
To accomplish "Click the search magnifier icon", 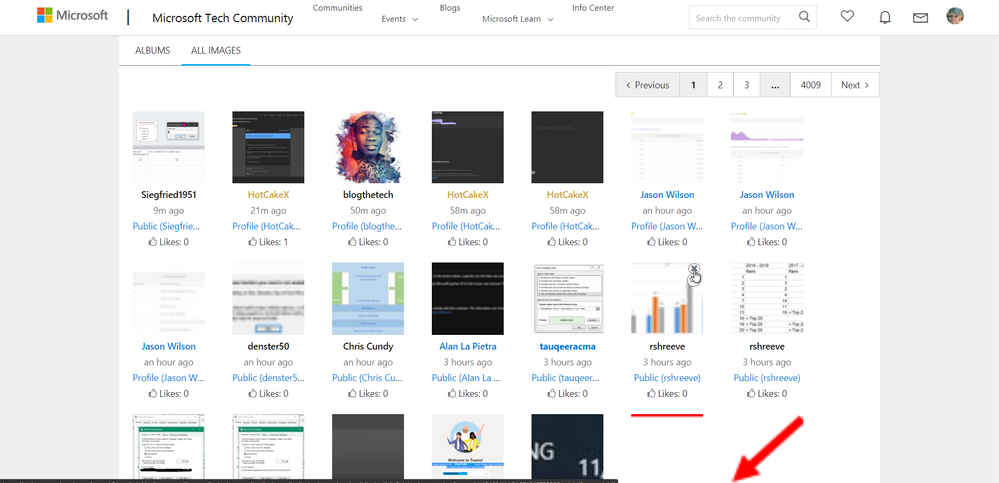I will [805, 17].
